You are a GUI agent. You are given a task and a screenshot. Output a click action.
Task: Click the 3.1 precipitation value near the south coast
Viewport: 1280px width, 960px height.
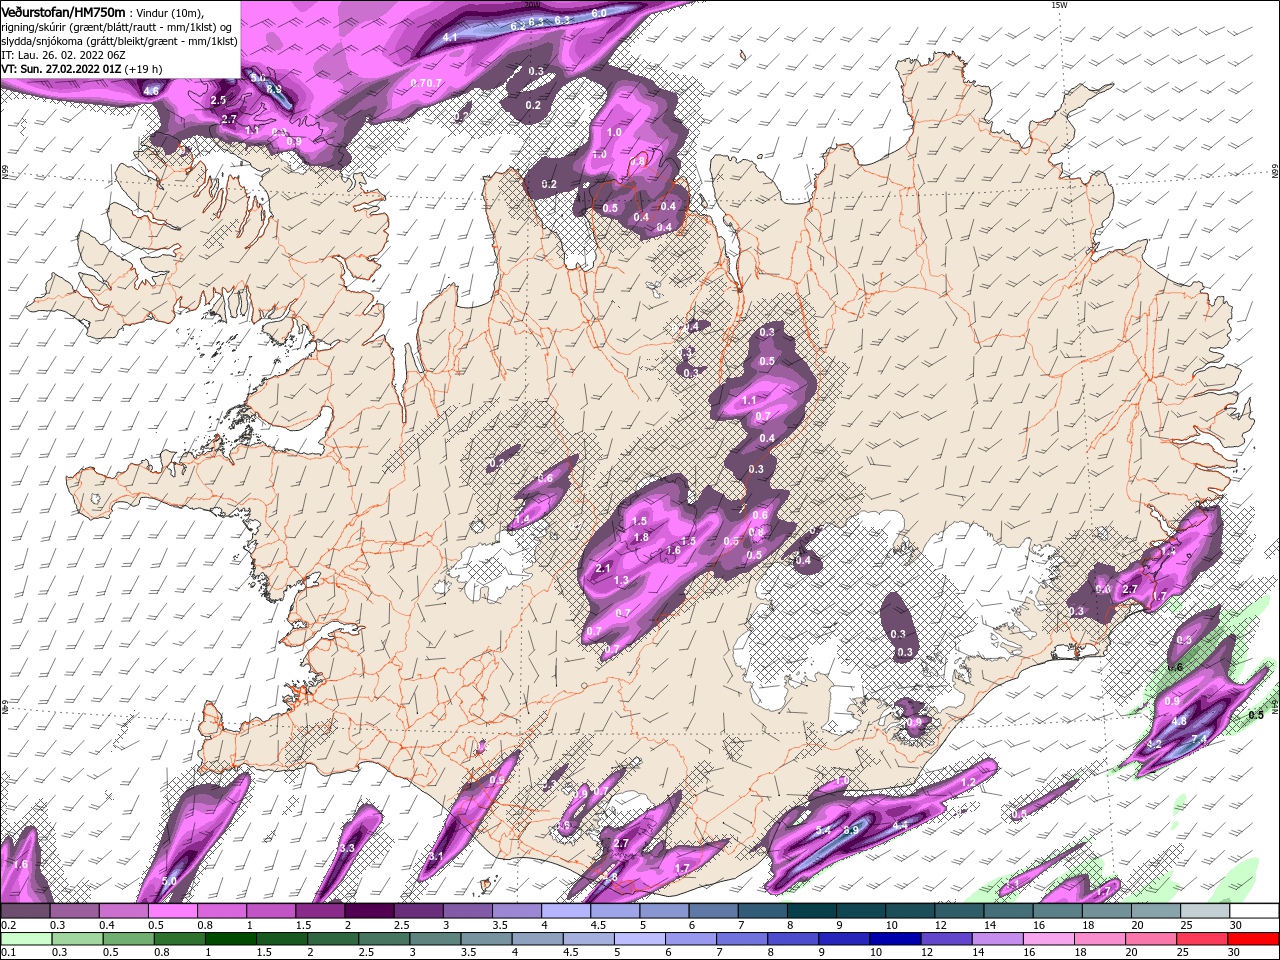[x=436, y=856]
